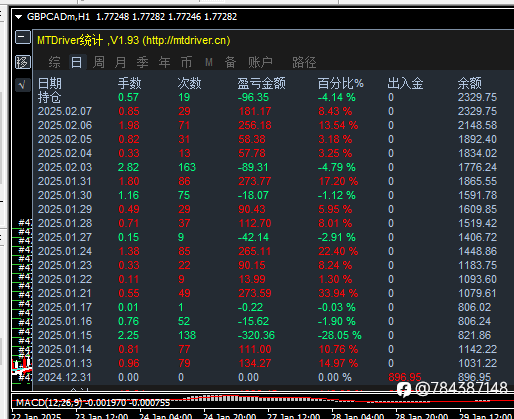The height and width of the screenshot is (419, 514).
Task: Collapse the MTDriver statistics panel with minus icon
Action: tap(23, 37)
